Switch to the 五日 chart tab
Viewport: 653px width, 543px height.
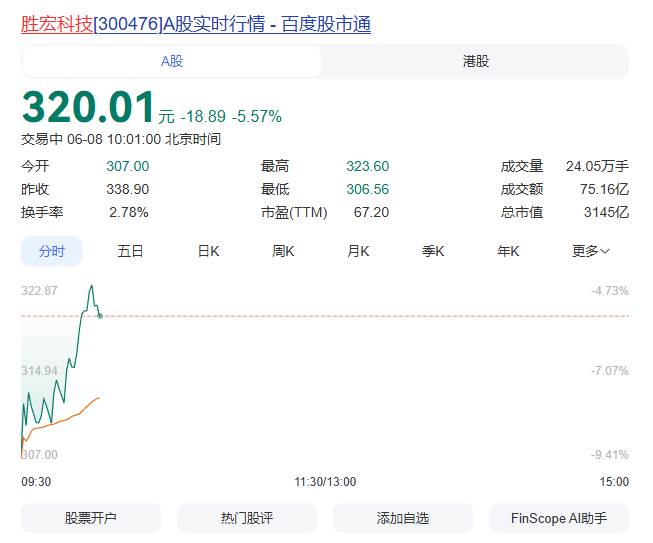click(130, 251)
